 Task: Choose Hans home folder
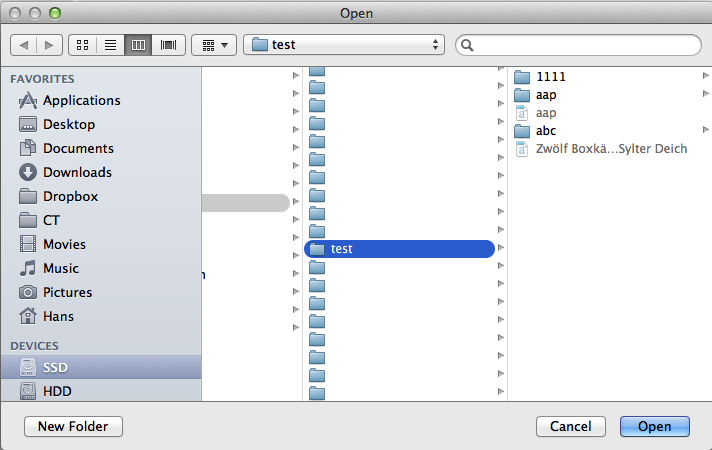click(58, 316)
